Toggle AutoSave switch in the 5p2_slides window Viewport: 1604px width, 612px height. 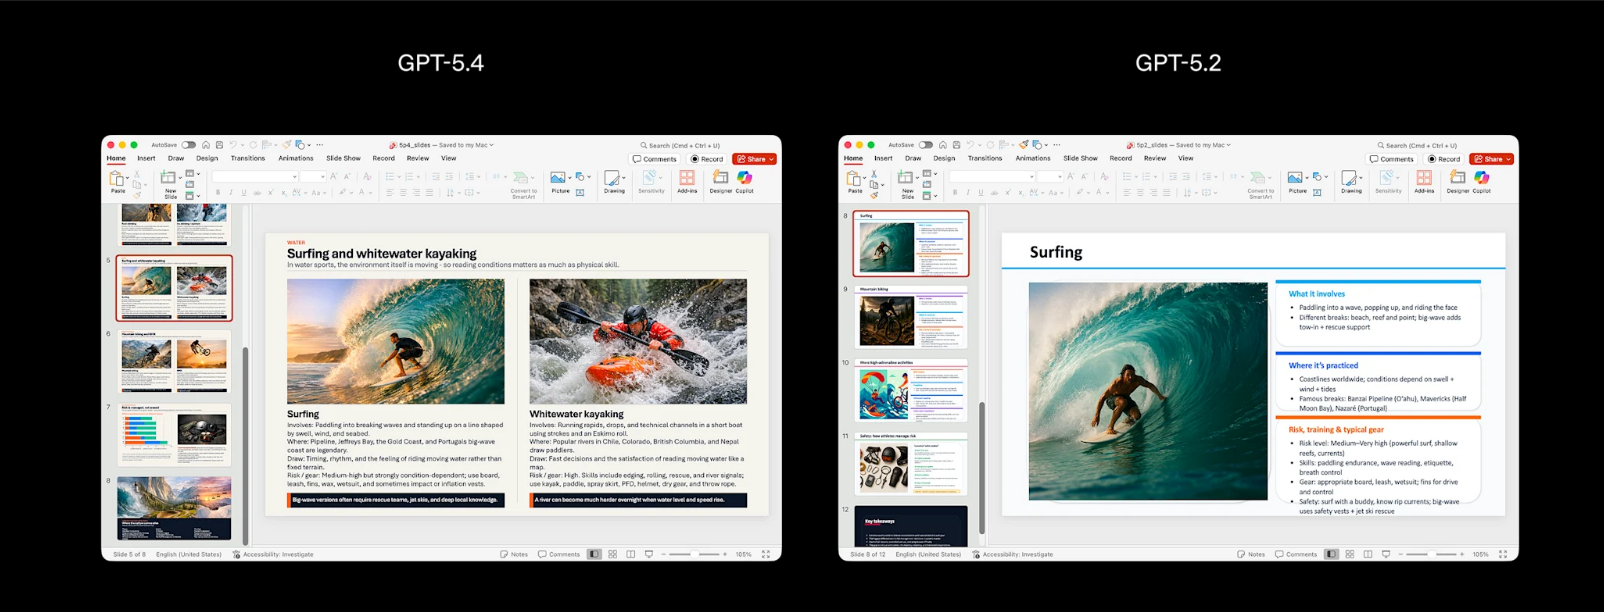point(925,145)
